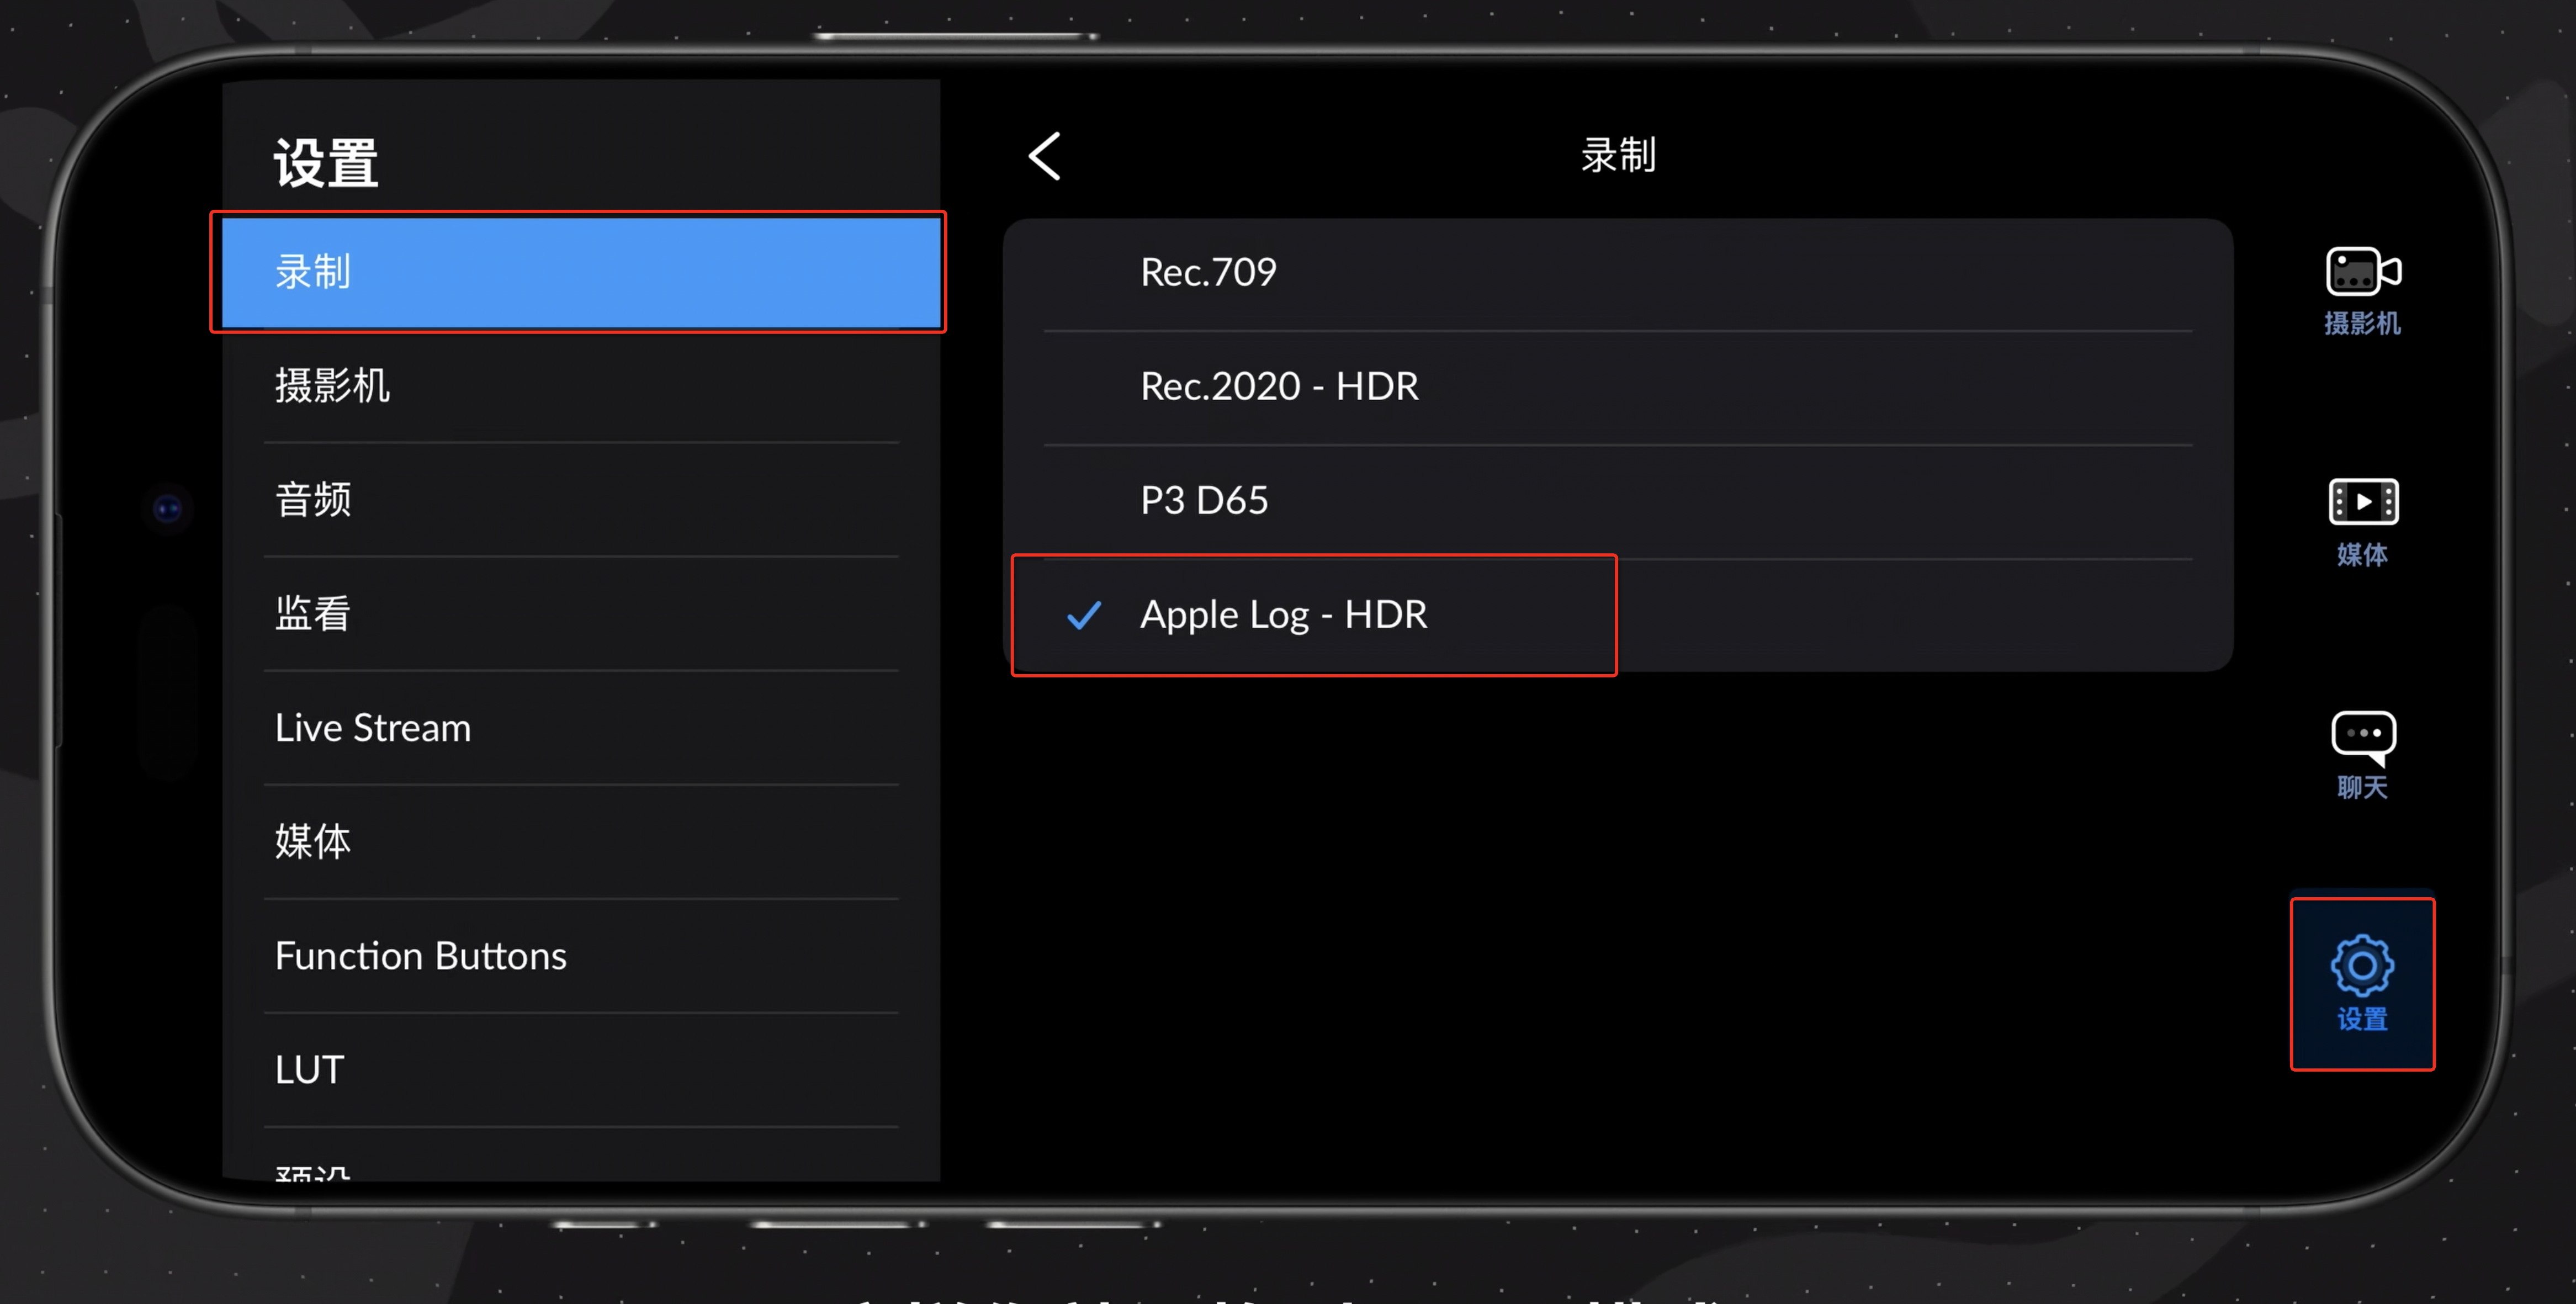This screenshot has width=2576, height=1304.
Task: Click the blue checkmark beside Apple Log
Action: (x=1084, y=615)
